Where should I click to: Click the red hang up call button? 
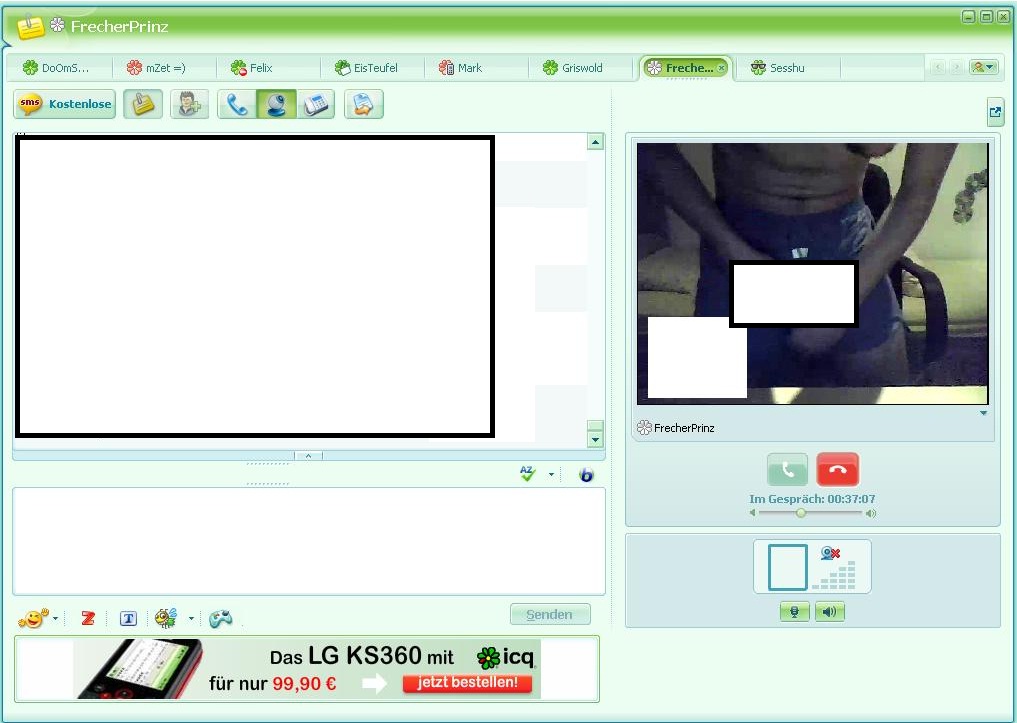point(837,469)
